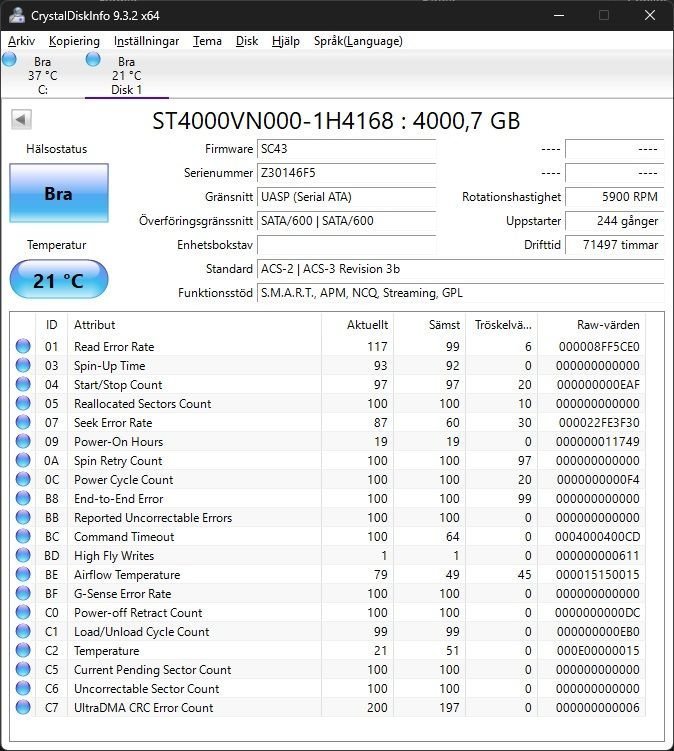Screen dimensions: 674x751
Task: Open the Inställningar menu
Action: pyautogui.click(x=146, y=41)
